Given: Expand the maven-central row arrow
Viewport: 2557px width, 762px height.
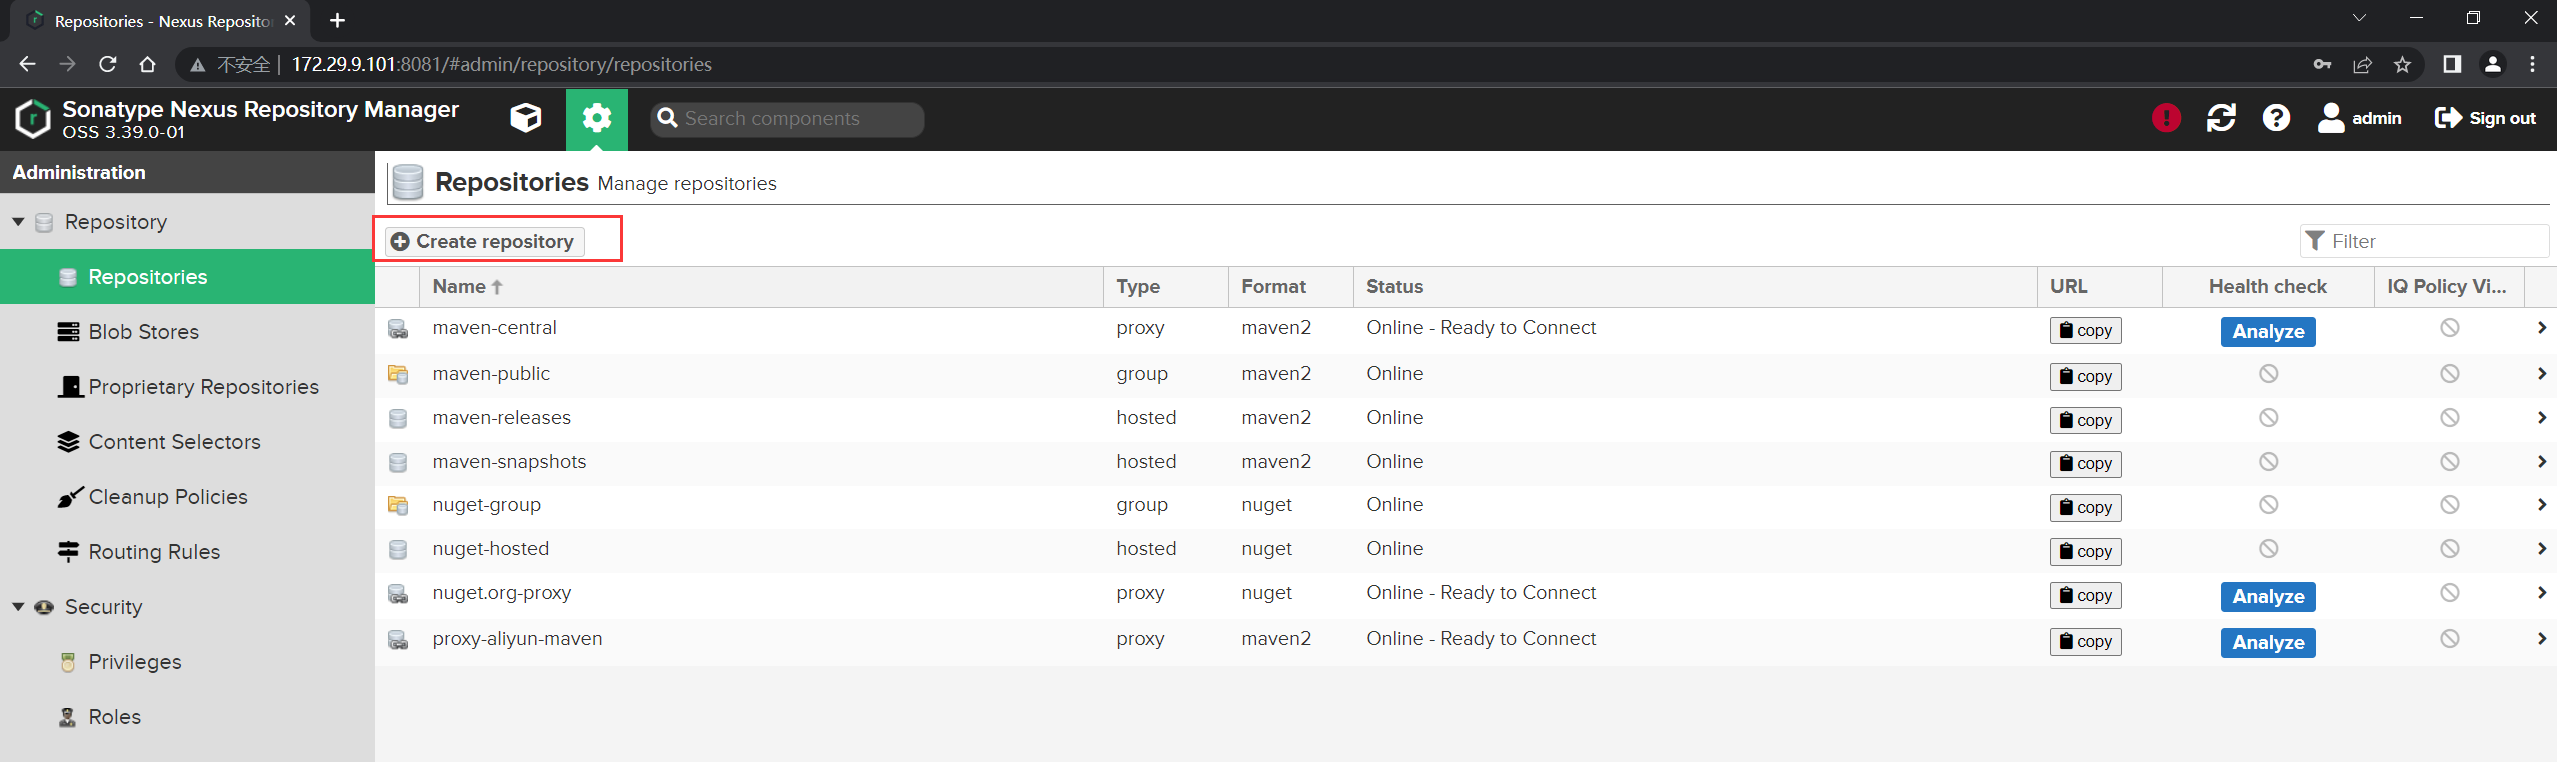Looking at the screenshot, I should pyautogui.click(x=2541, y=328).
